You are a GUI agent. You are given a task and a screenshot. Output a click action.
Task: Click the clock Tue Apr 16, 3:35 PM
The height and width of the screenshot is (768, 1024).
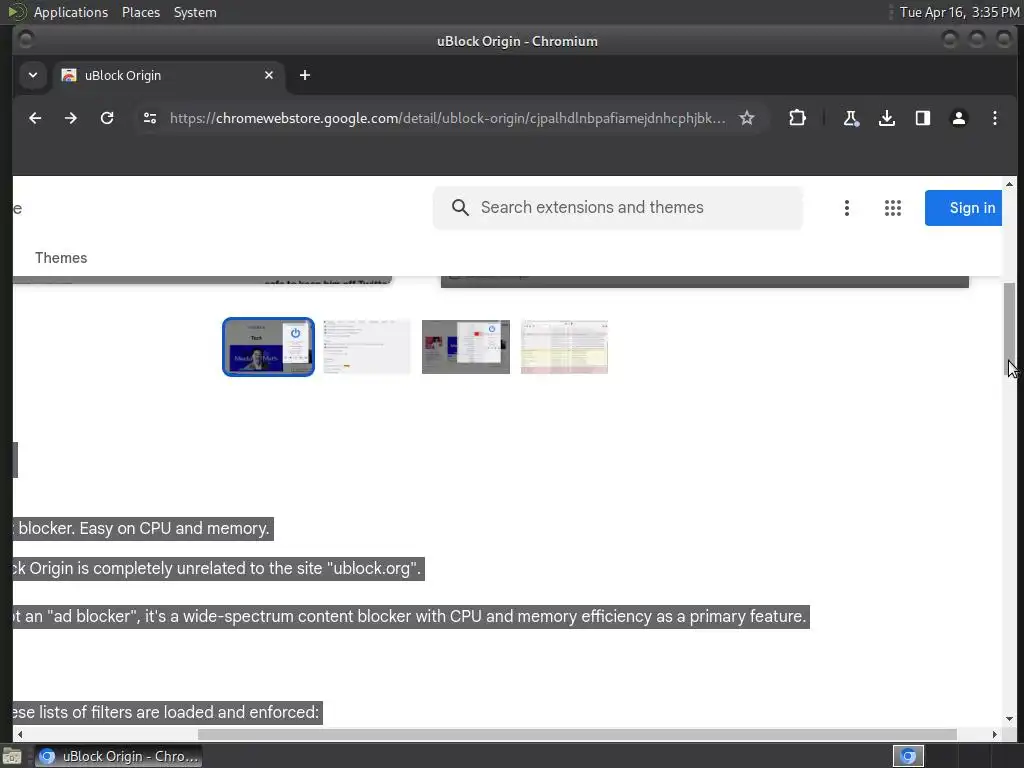pos(959,12)
